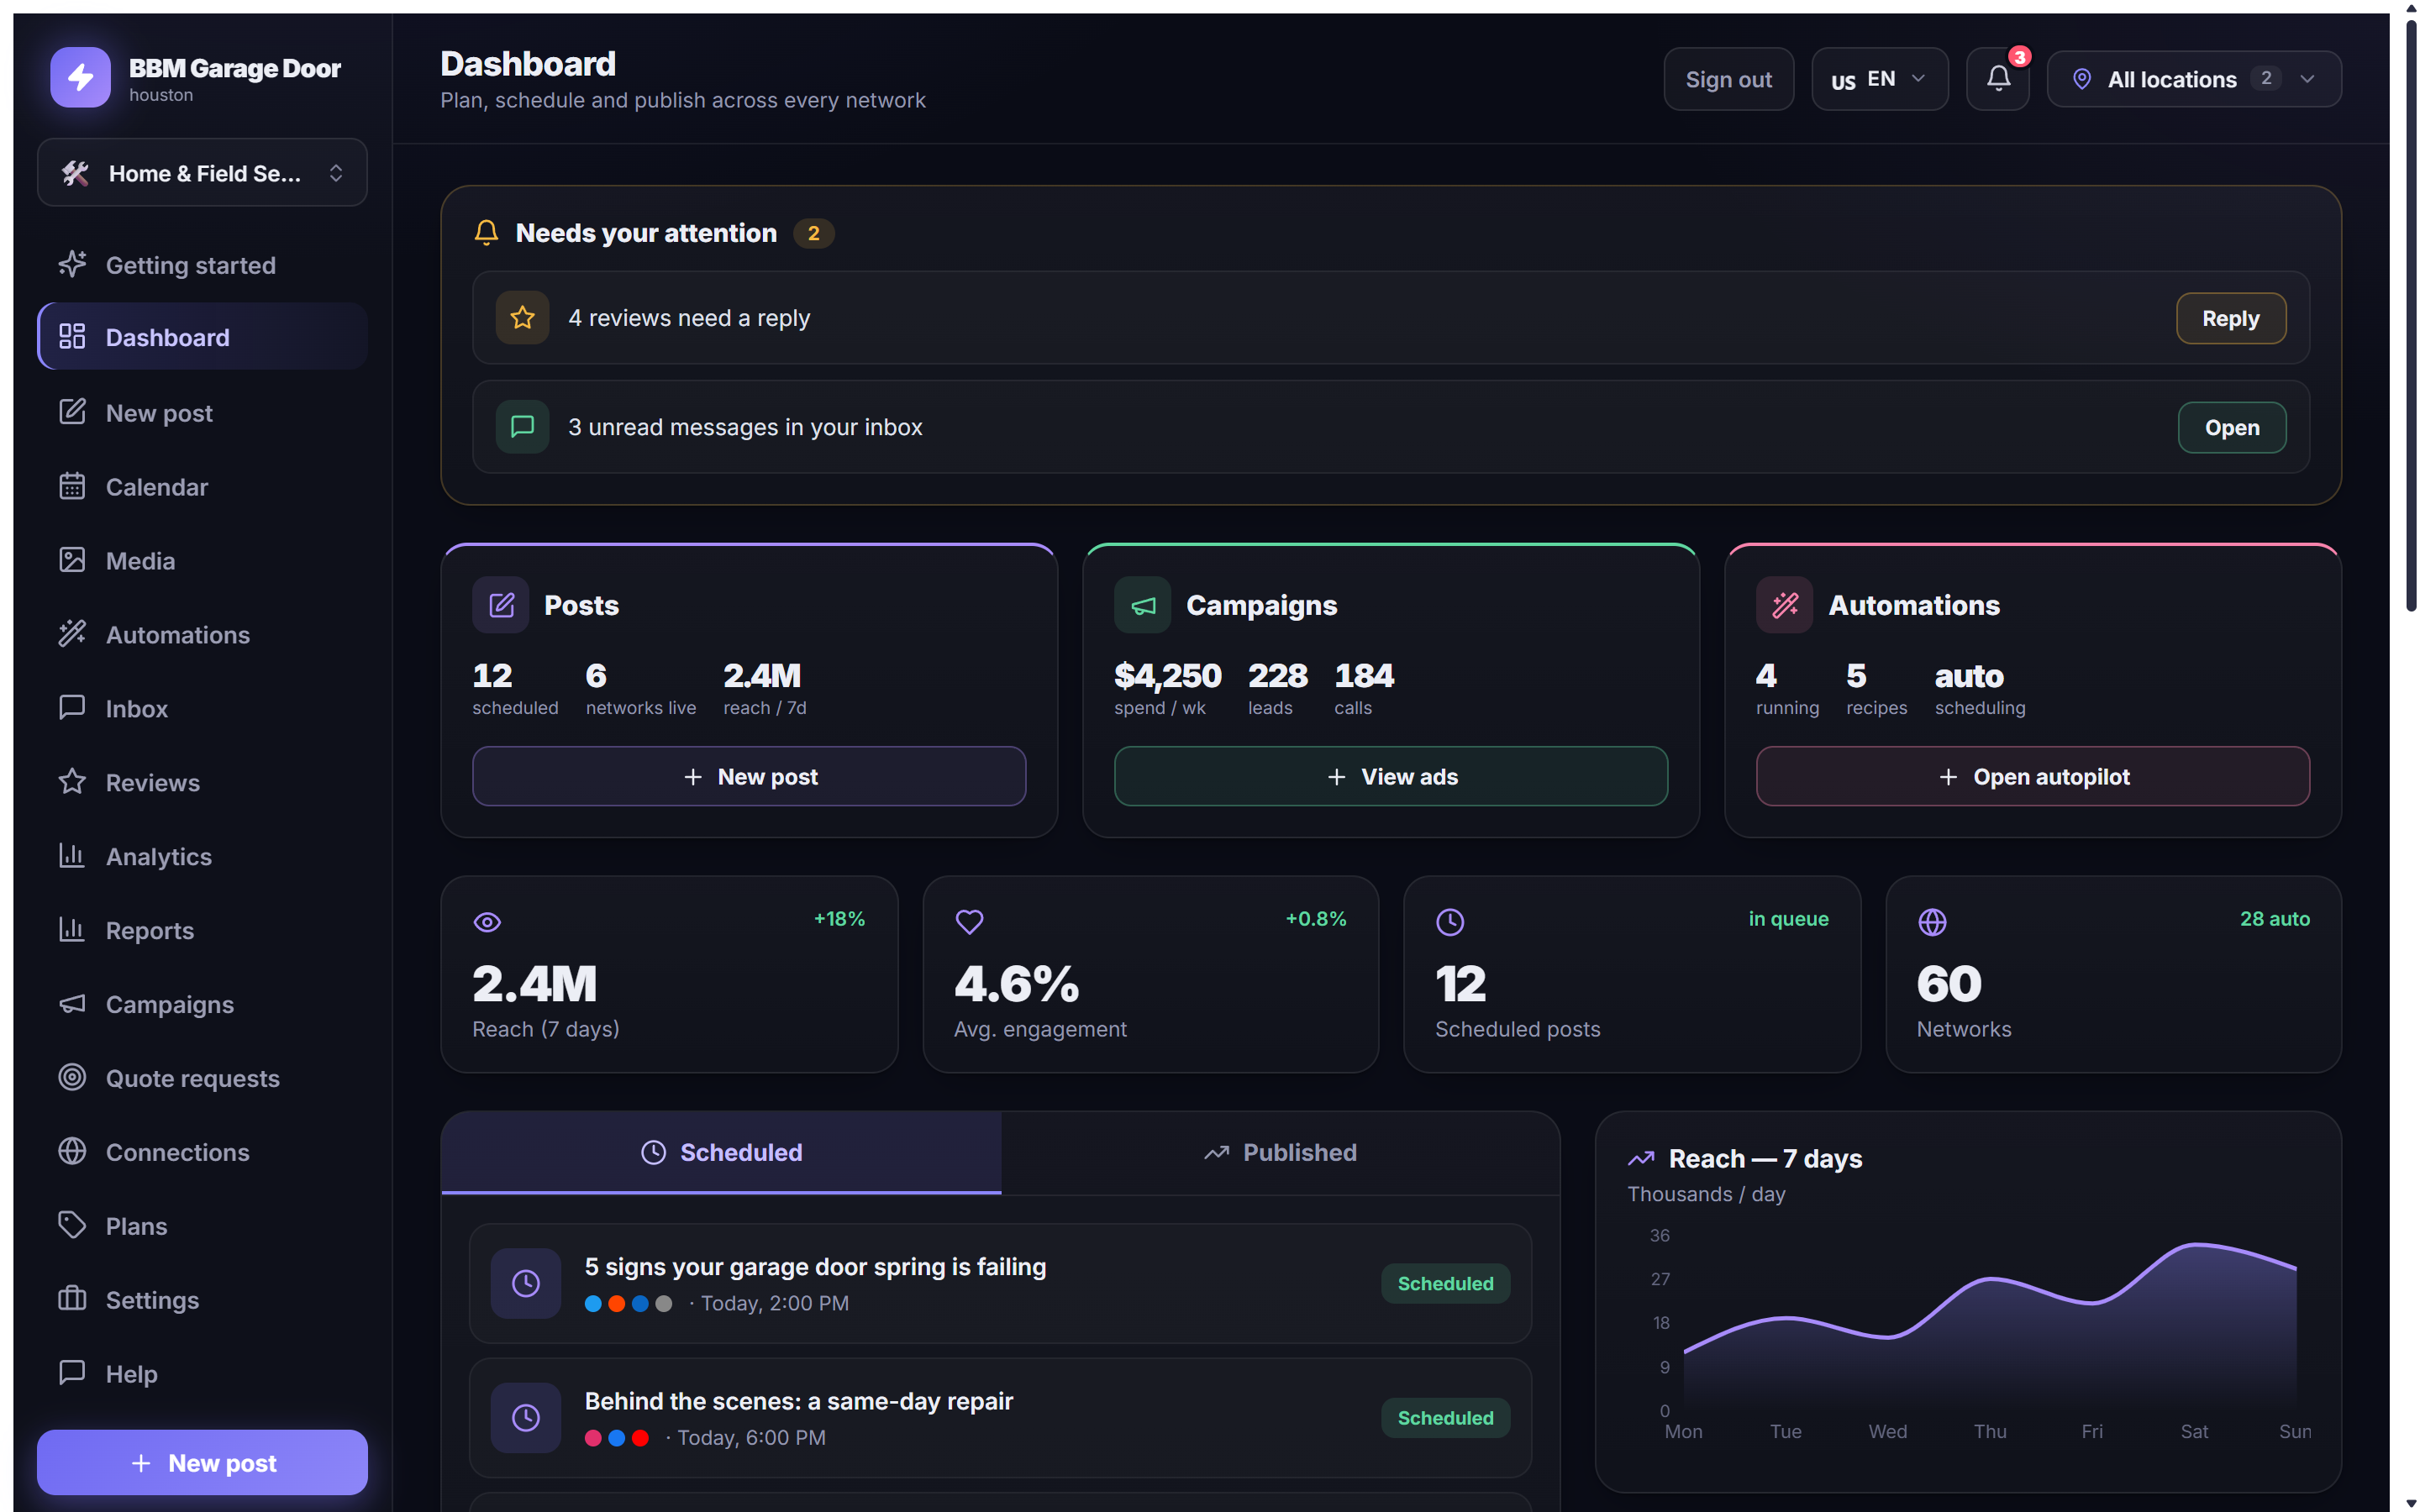Expand the All locations dropdown
Image resolution: width=2420 pixels, height=1512 pixels.
2193,79
